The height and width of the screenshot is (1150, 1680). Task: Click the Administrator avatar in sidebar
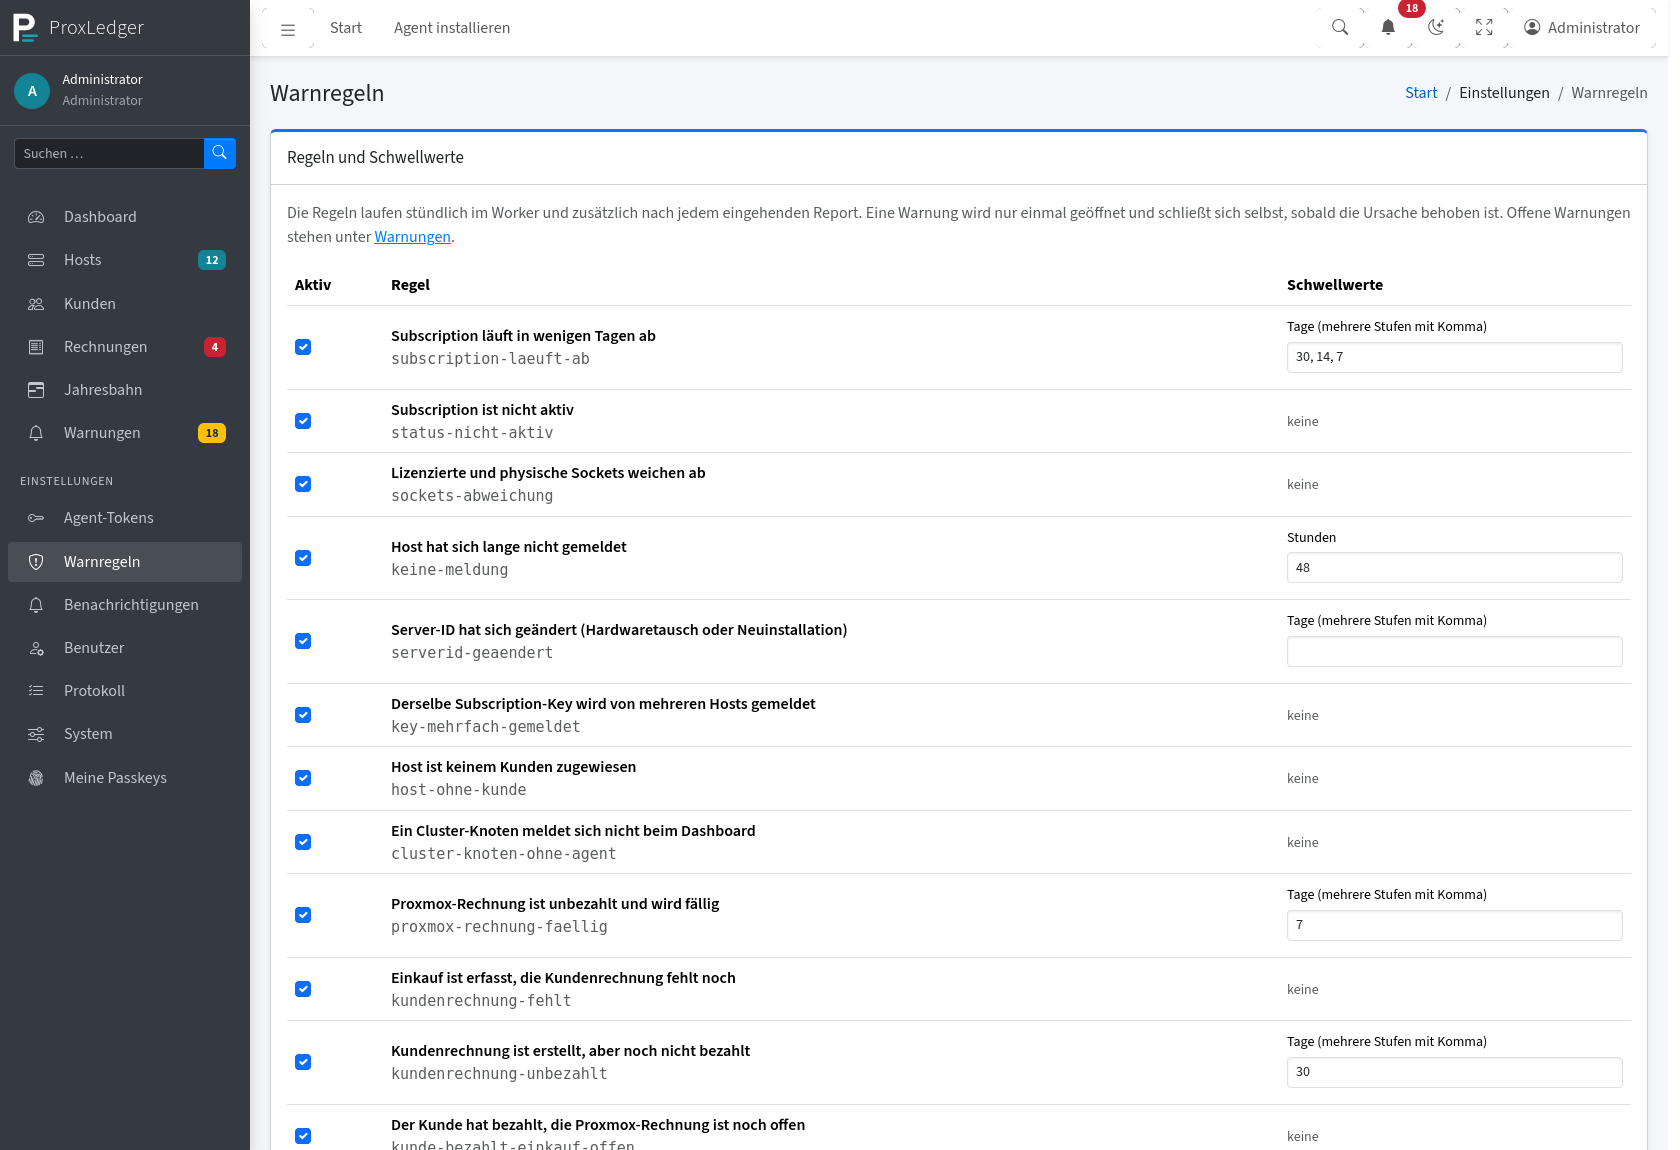coord(32,90)
